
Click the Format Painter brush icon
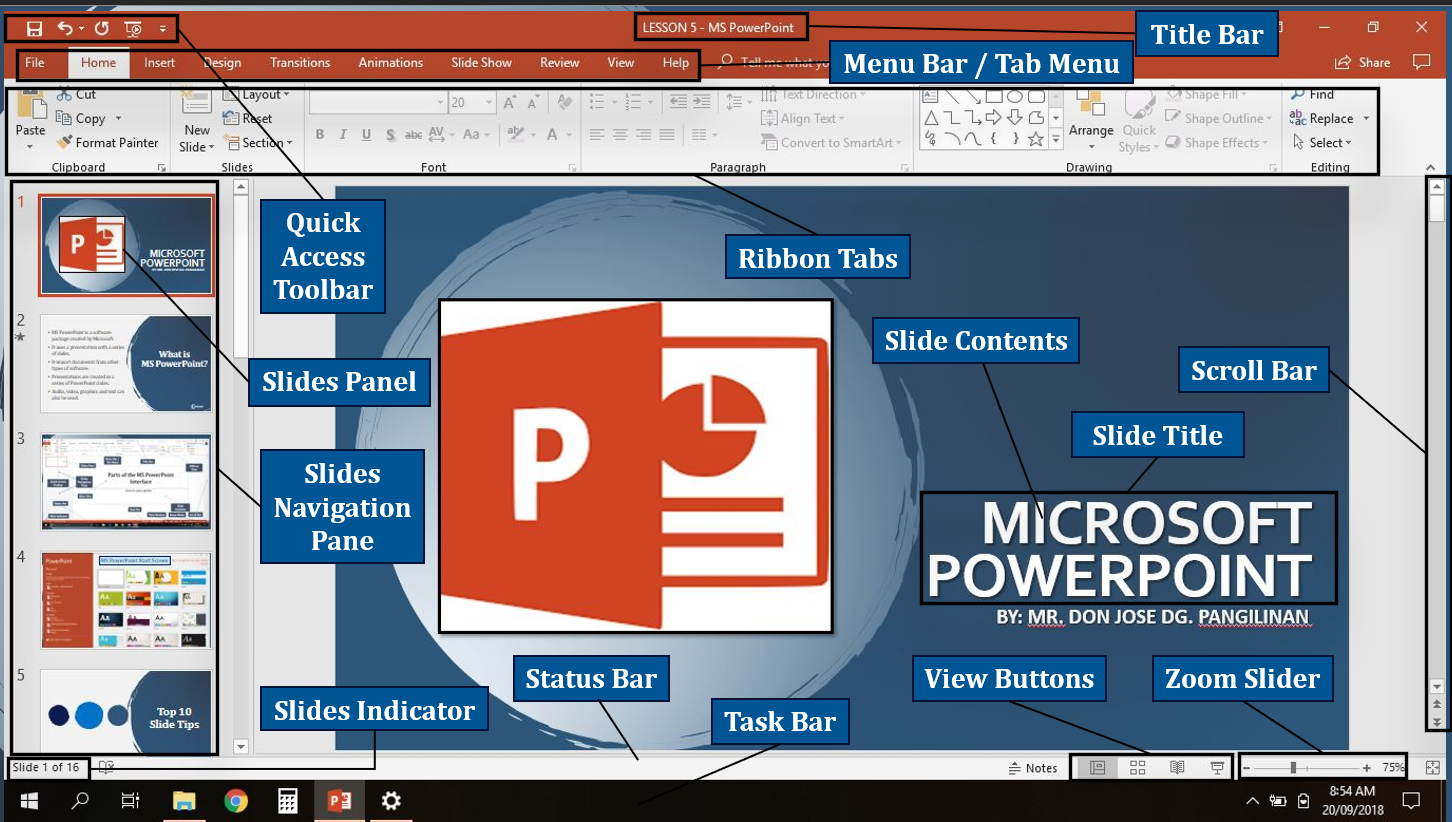65,143
